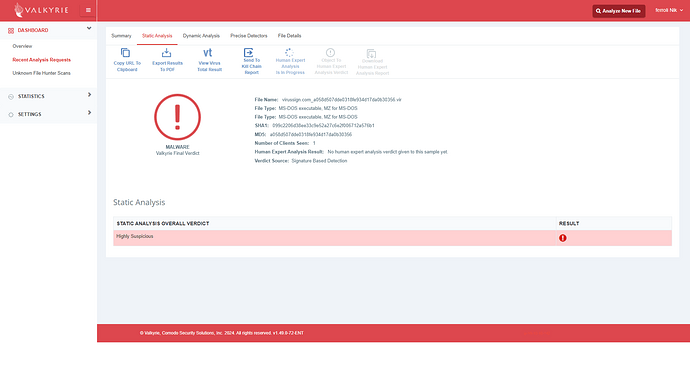Toggle the hamburger sidebar menu button
The height and width of the screenshot is (388, 690).
[88, 10]
